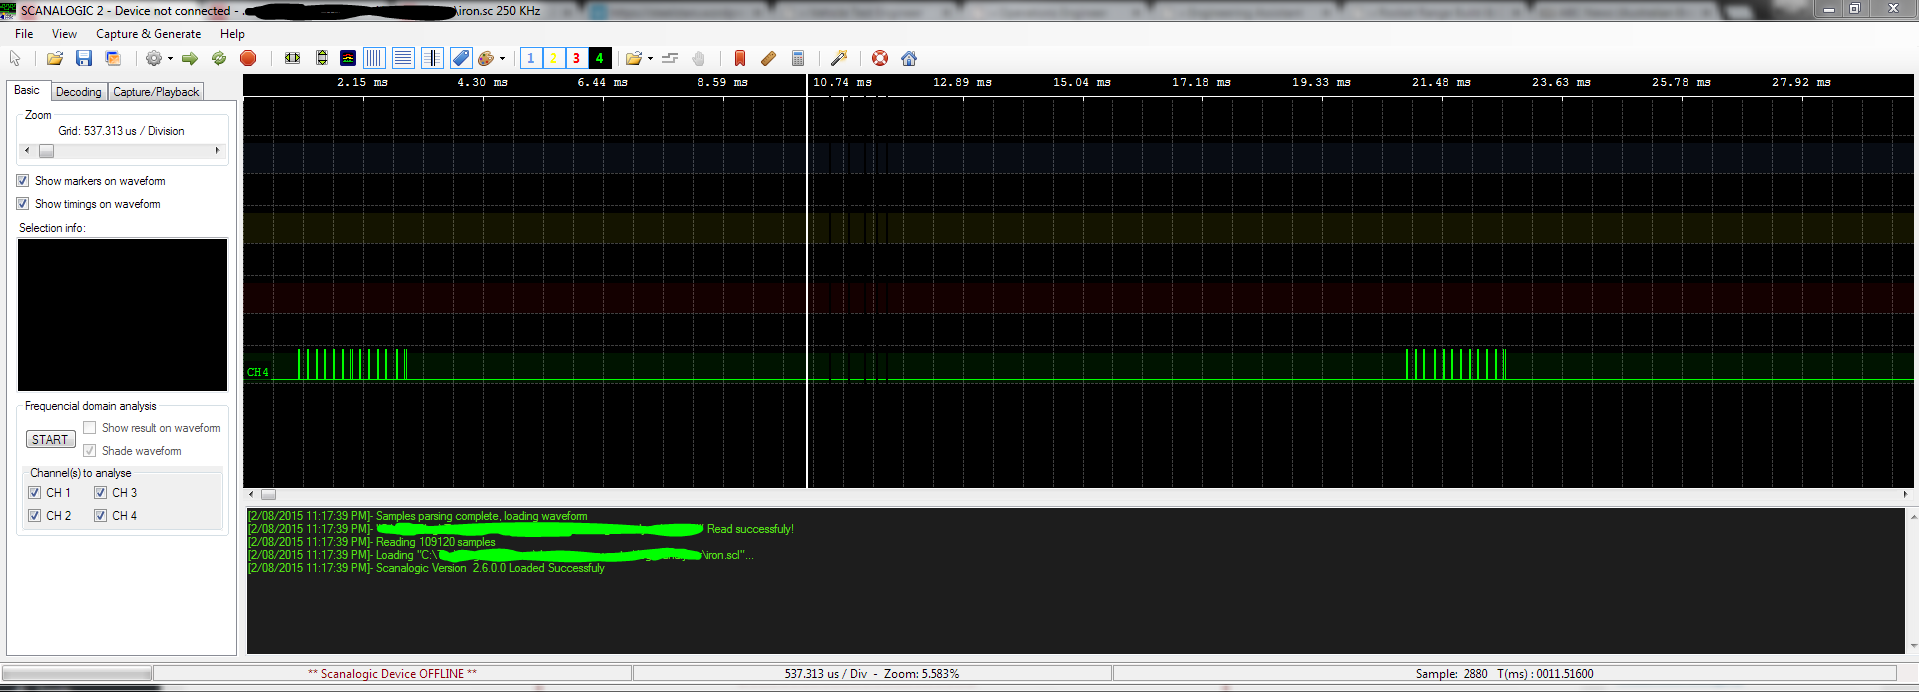Select channel 4 toolbar button
The width and height of the screenshot is (1919, 692).
pos(600,59)
